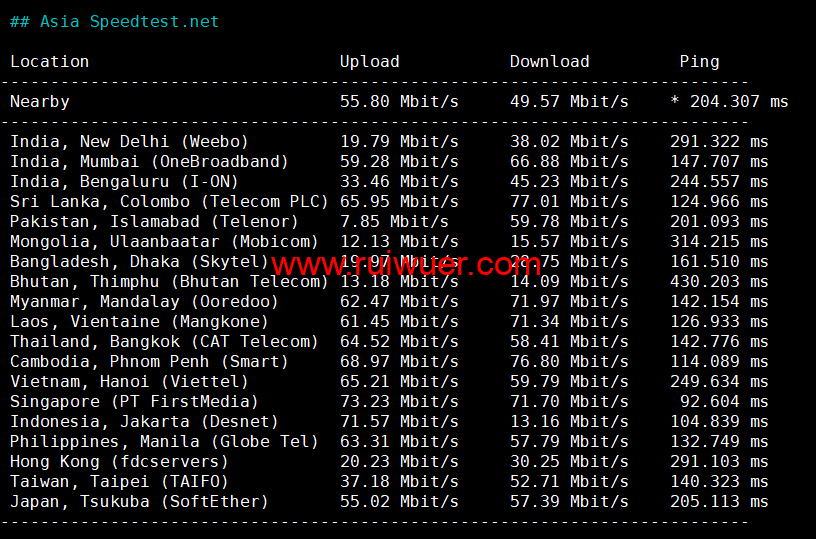Click the Hong Kong (fdcservers) entry
Screen dimensions: 816x539
pyautogui.click(x=119, y=461)
